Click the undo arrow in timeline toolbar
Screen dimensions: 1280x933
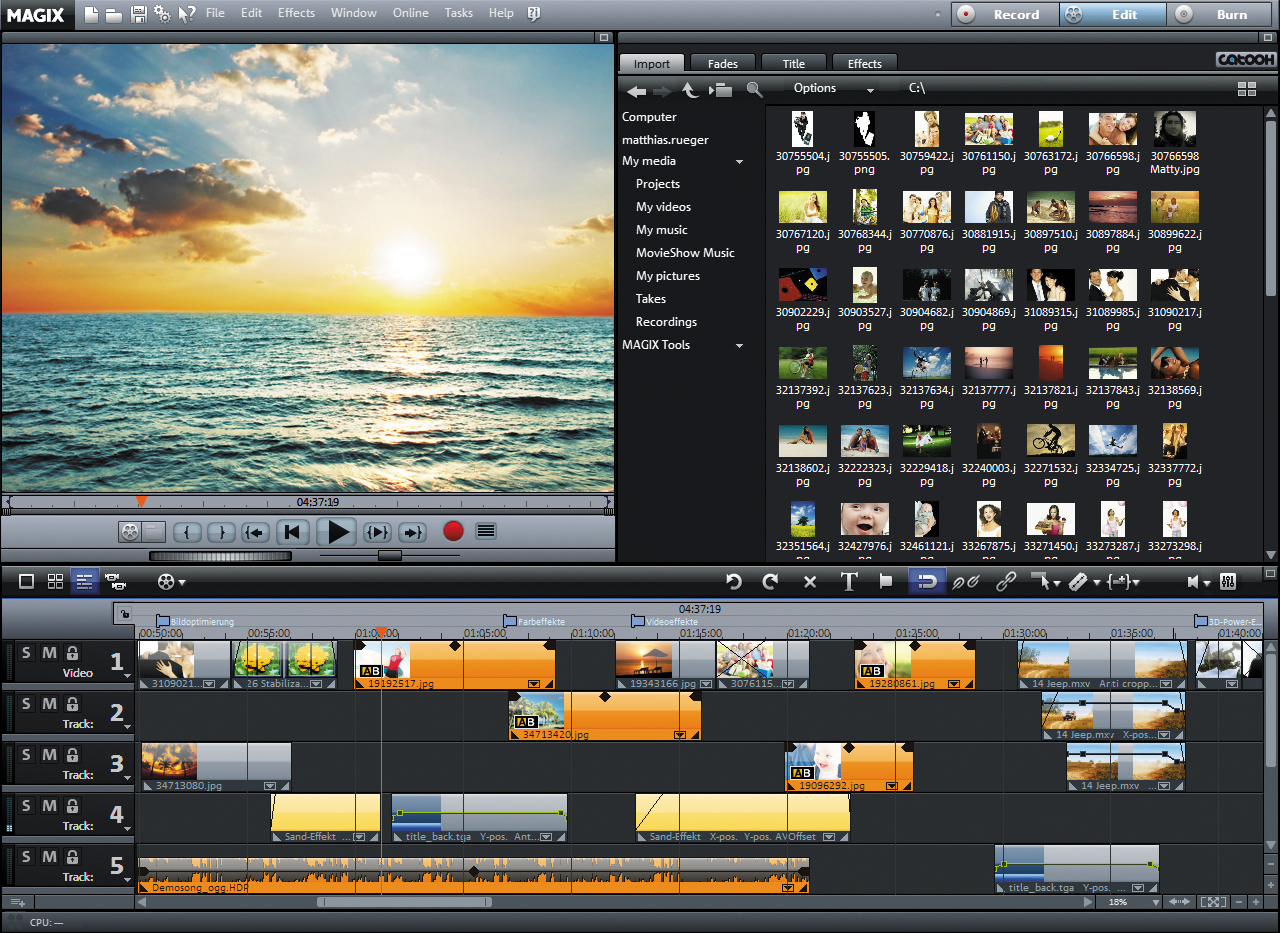(x=734, y=582)
